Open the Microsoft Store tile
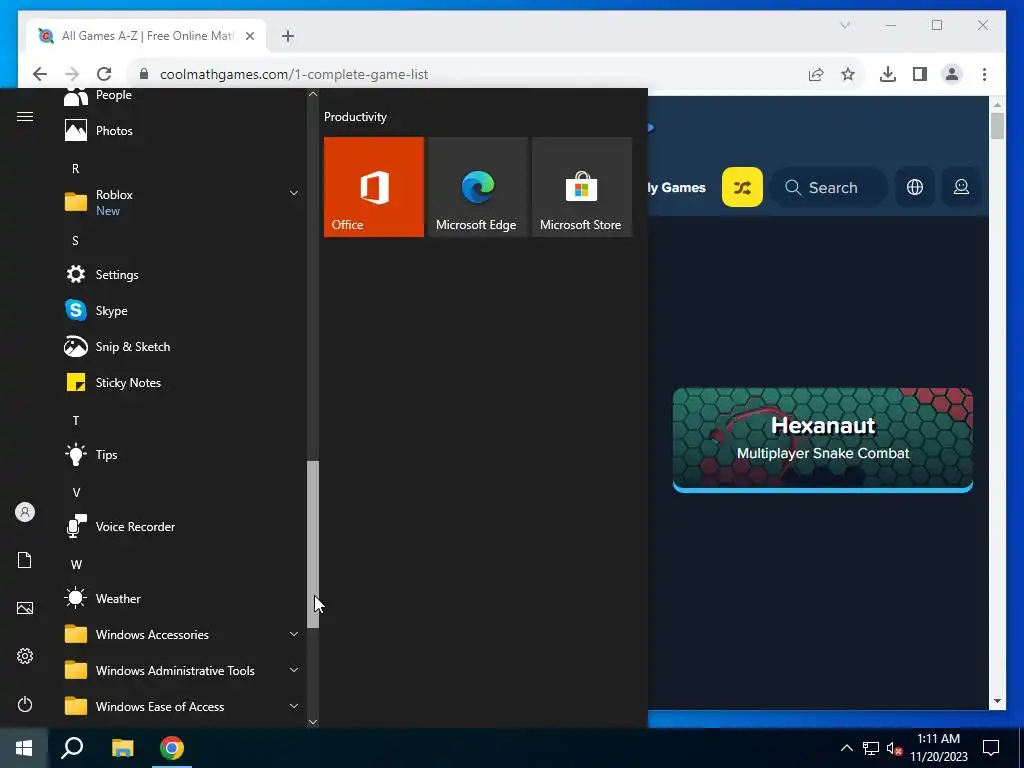The image size is (1024, 768). (x=581, y=187)
